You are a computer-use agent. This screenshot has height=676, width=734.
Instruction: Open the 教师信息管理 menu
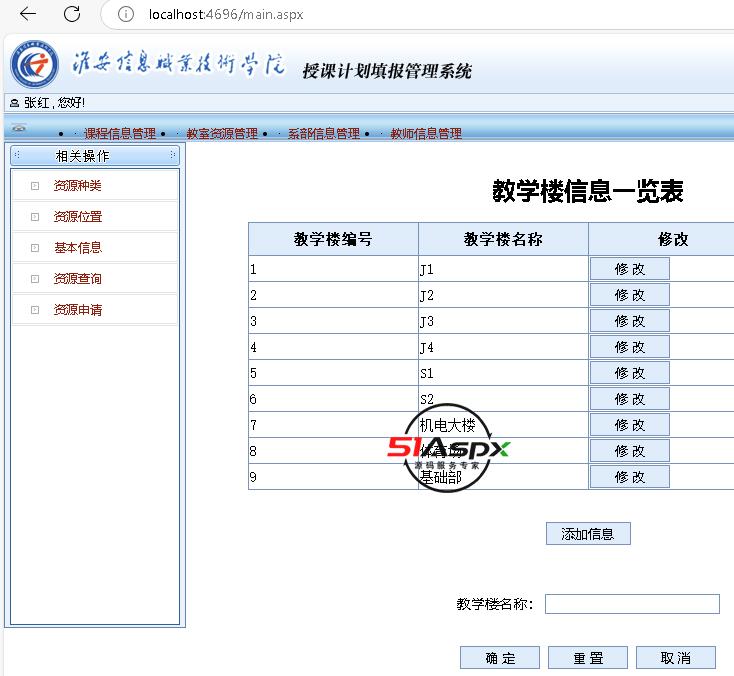425,133
